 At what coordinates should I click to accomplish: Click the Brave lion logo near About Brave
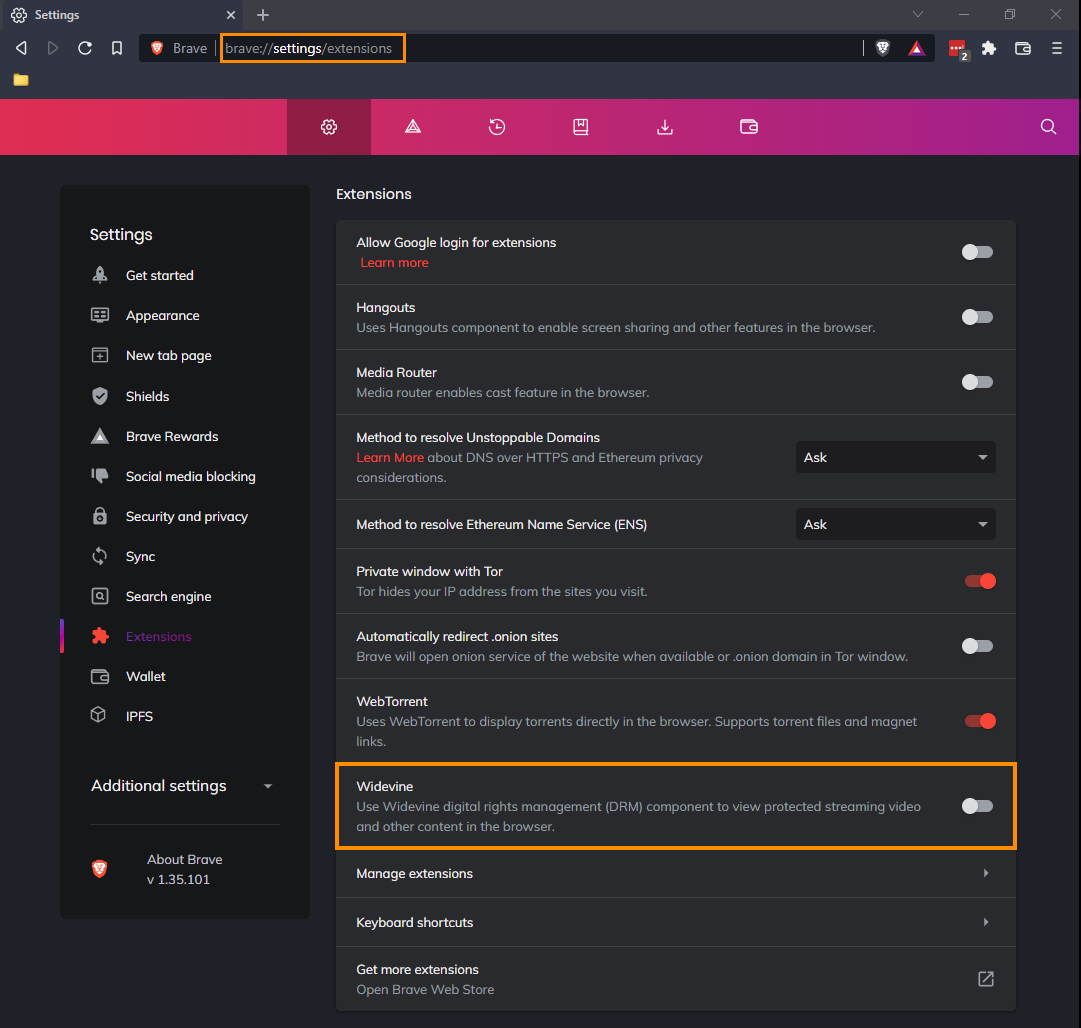pos(100,869)
